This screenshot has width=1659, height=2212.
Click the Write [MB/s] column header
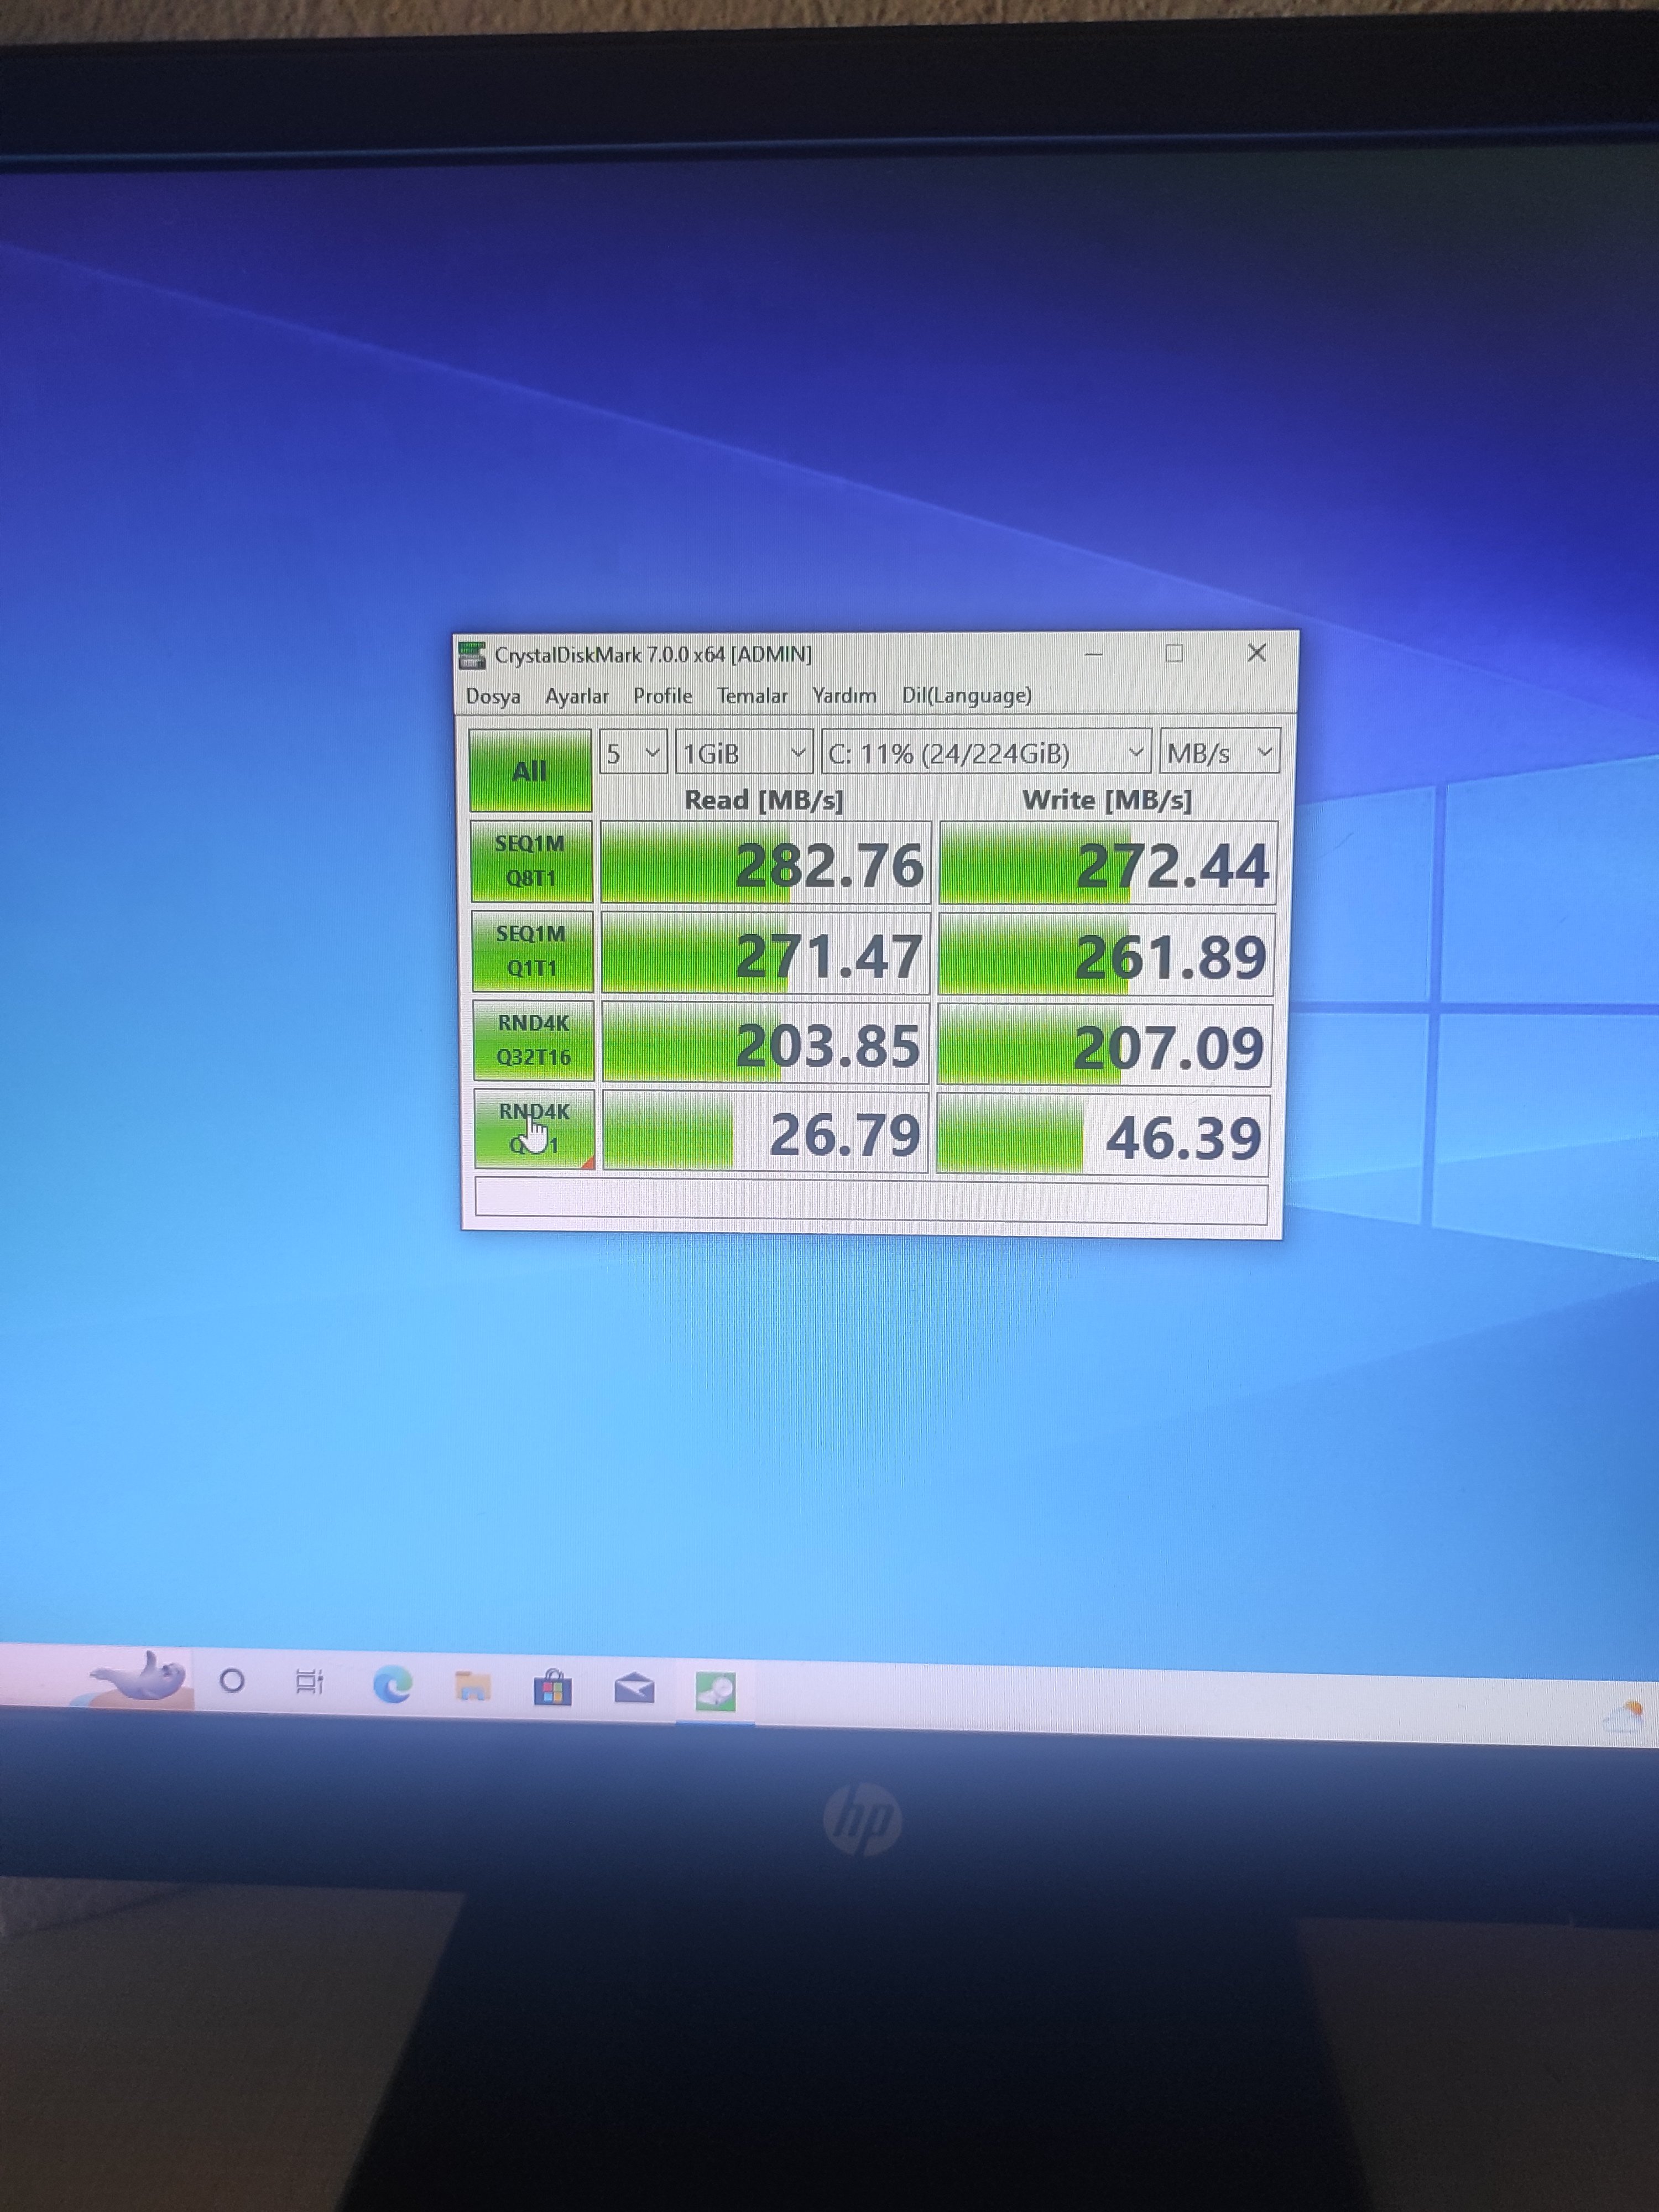pyautogui.click(x=1107, y=800)
